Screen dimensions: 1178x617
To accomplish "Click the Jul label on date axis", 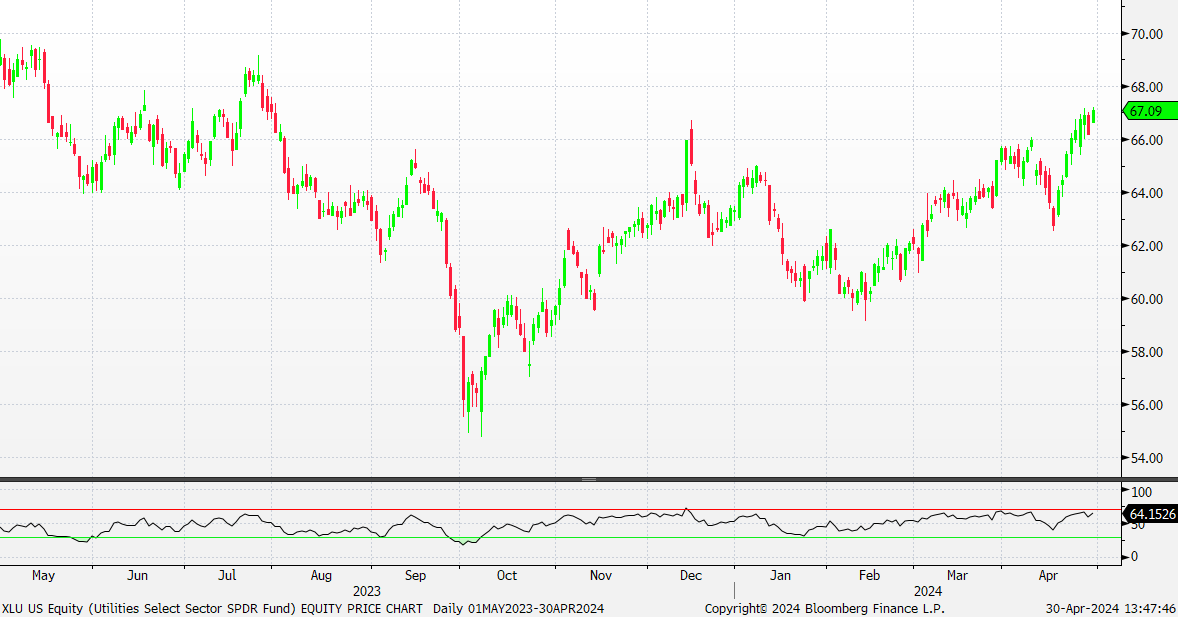I will 227,576.
